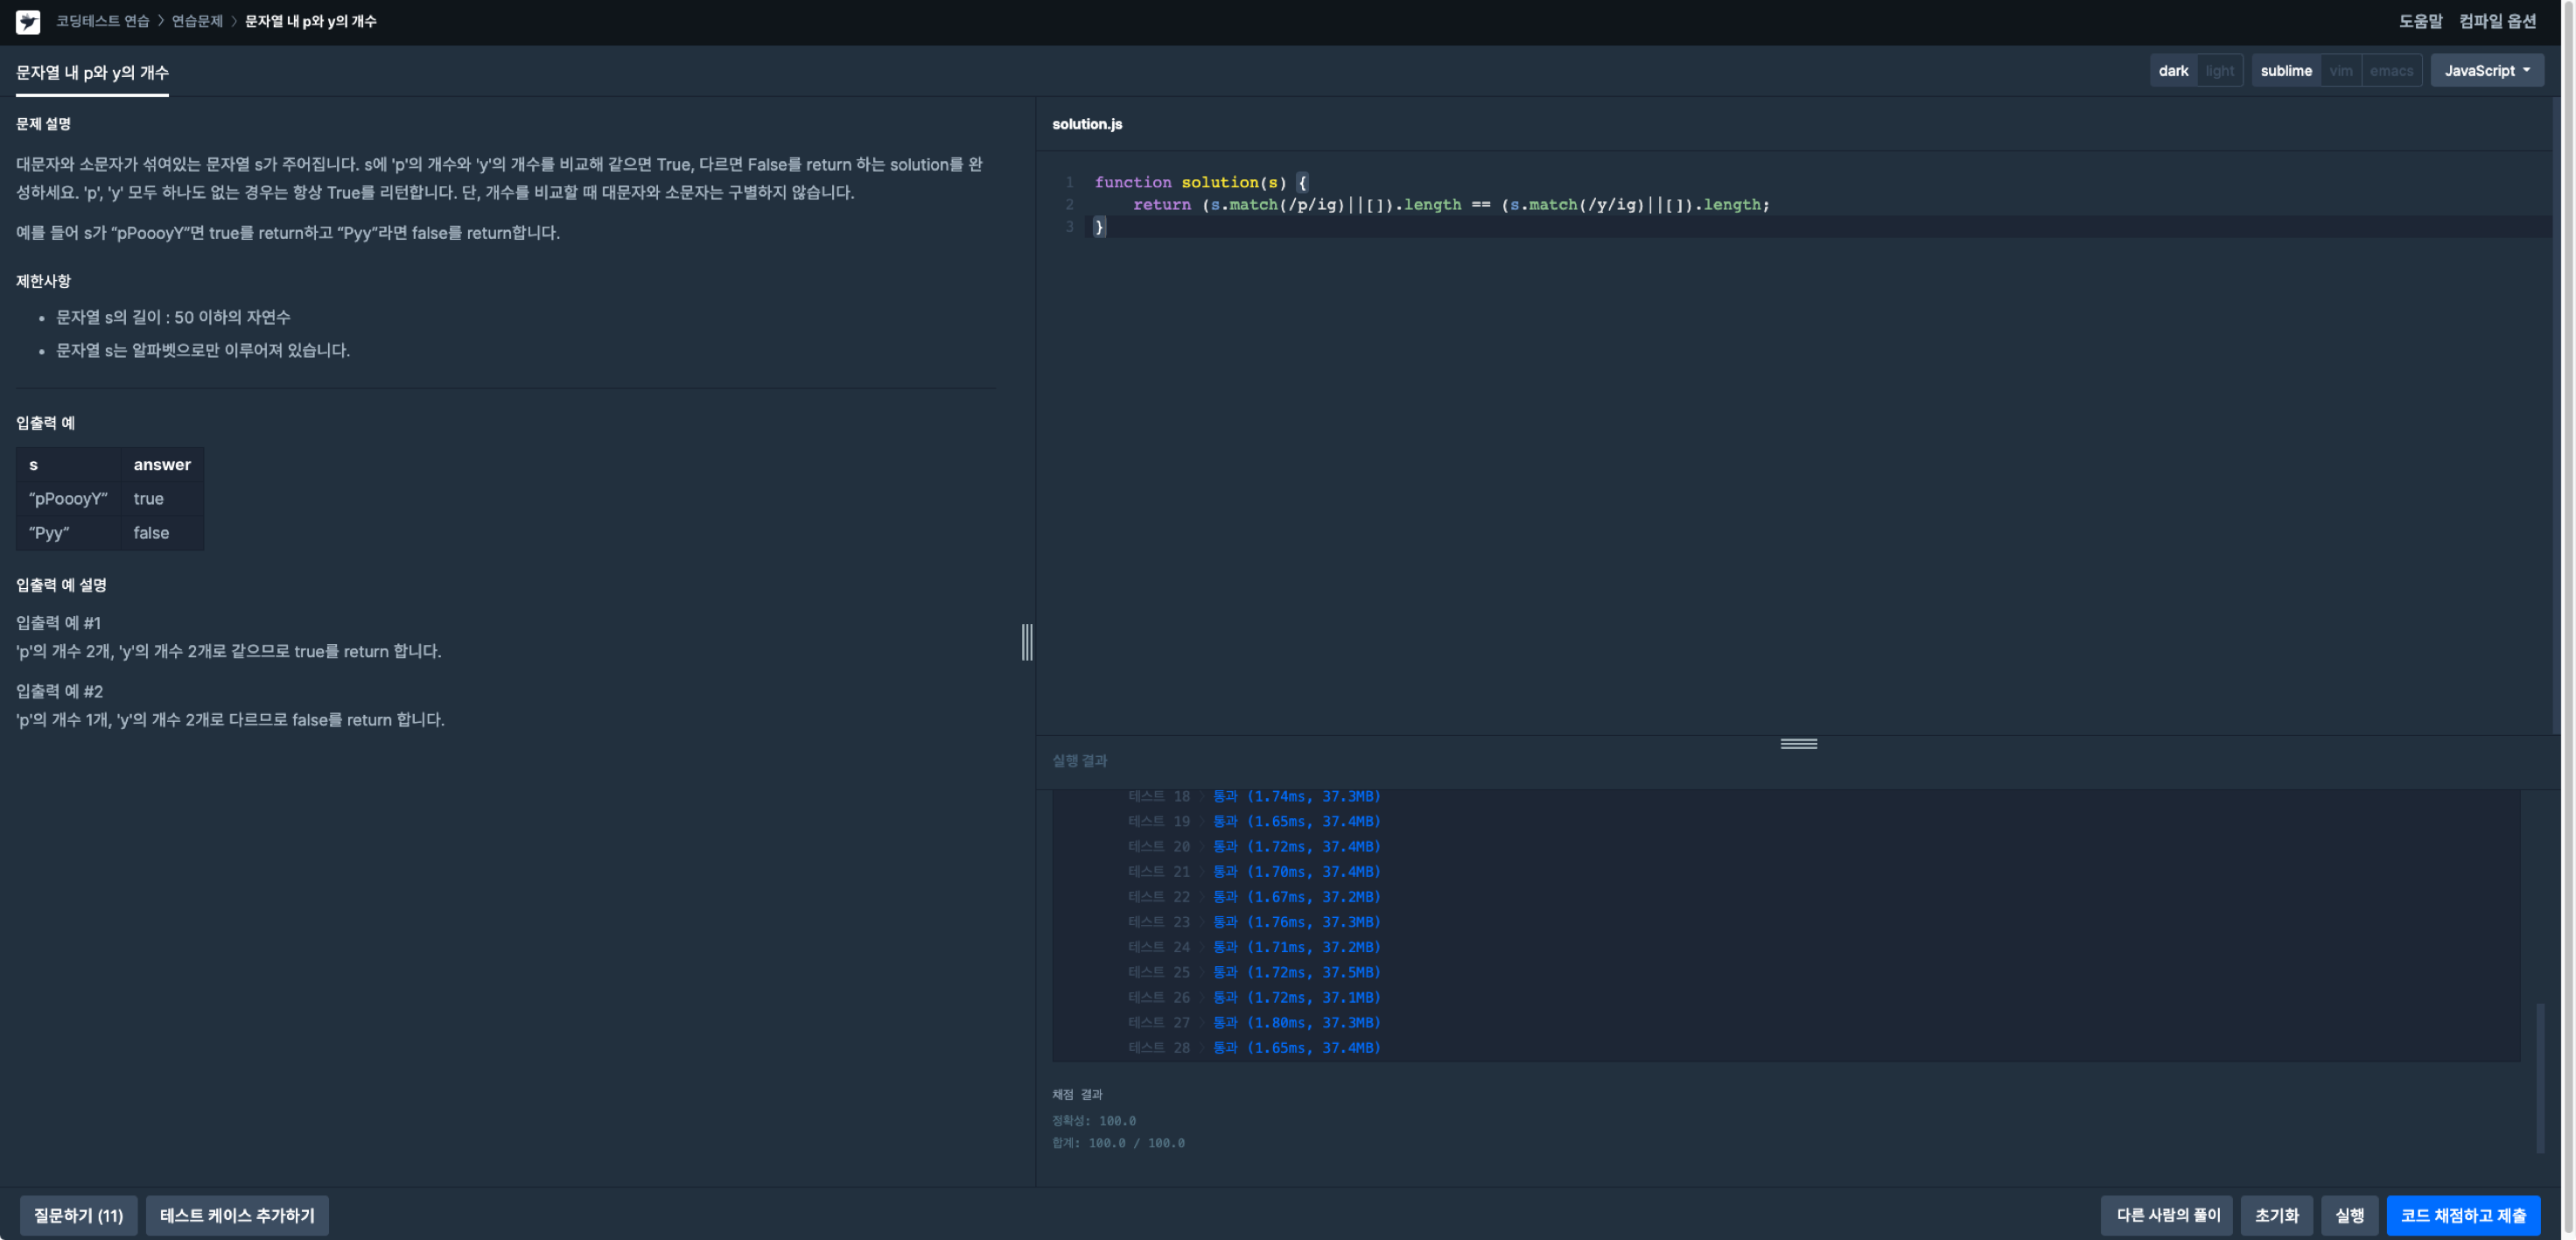Click the Programmers logo icon
The height and width of the screenshot is (1240, 2576).
(x=28, y=21)
